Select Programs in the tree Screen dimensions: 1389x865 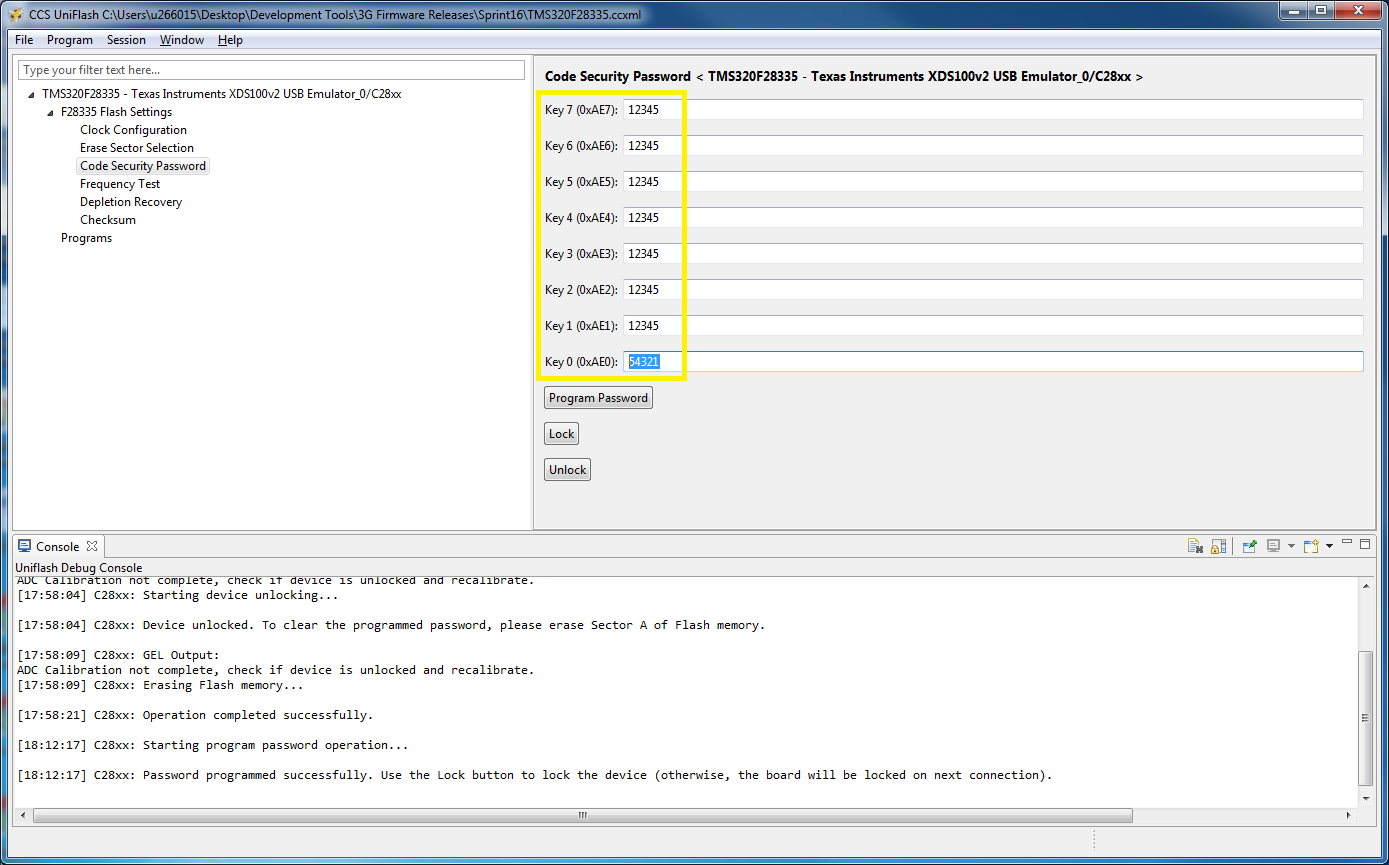click(x=86, y=238)
